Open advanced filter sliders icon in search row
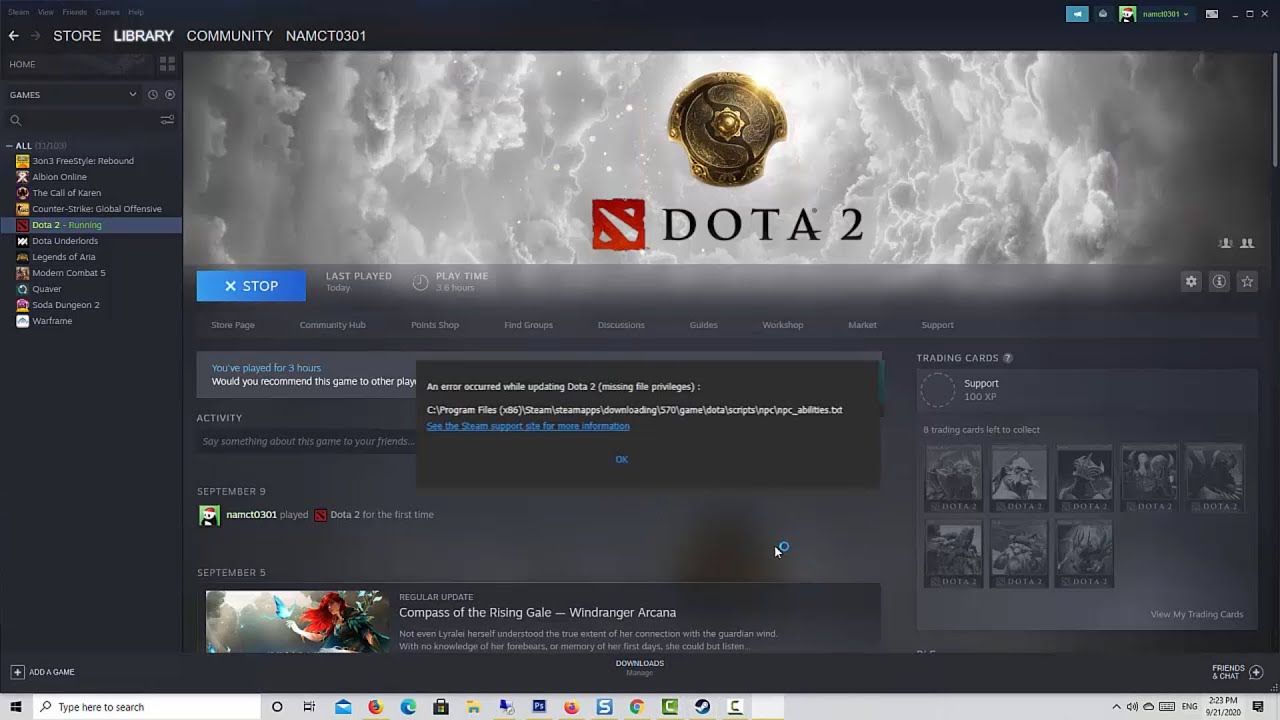1280x720 pixels. click(x=167, y=120)
